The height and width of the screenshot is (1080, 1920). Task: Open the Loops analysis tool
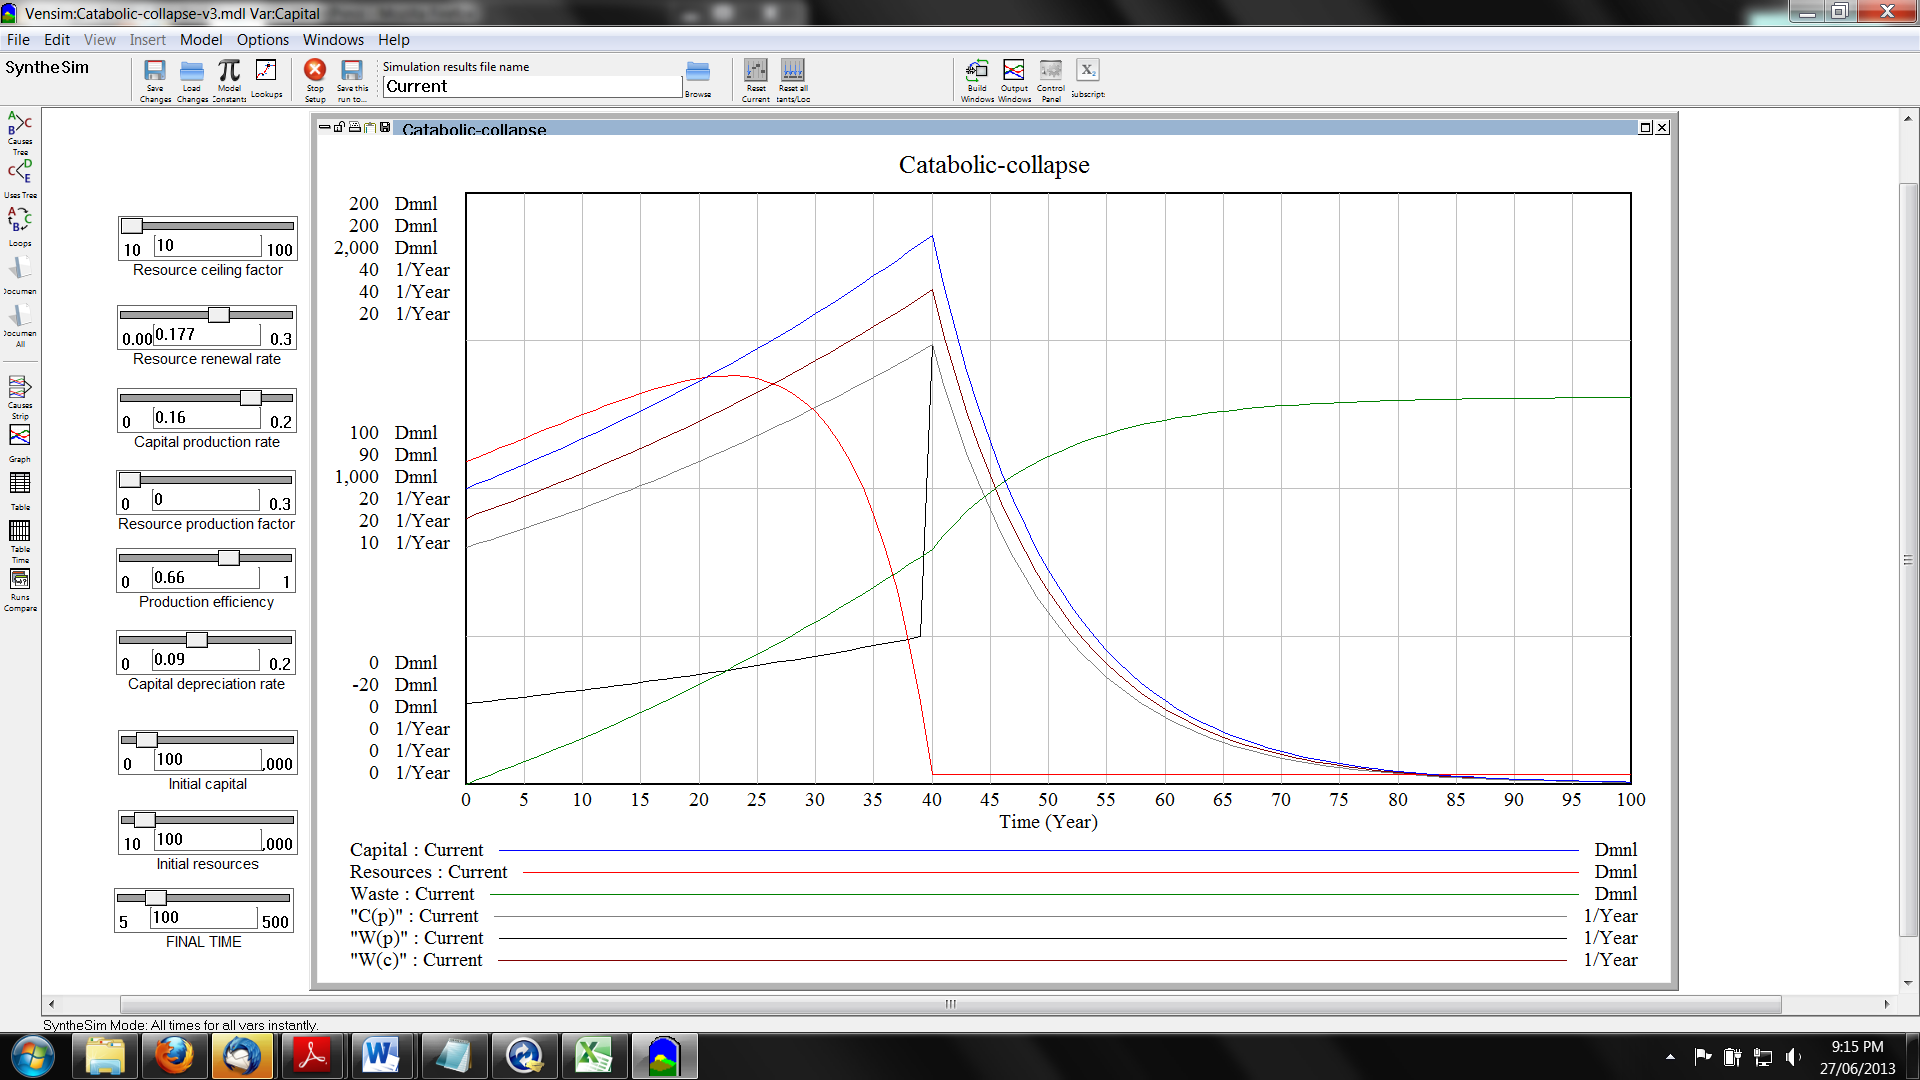click(20, 220)
